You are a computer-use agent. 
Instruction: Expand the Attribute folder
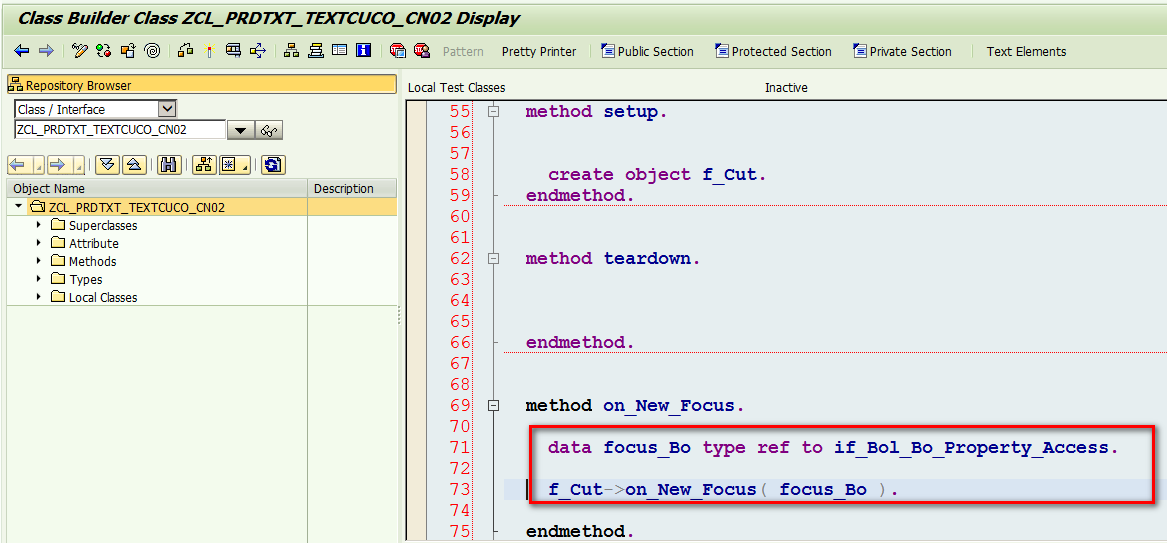tap(39, 242)
